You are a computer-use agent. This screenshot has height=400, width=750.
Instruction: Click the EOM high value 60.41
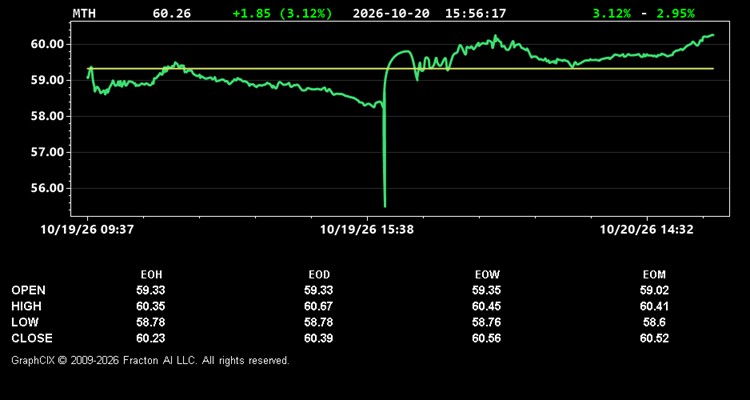pyautogui.click(x=654, y=306)
